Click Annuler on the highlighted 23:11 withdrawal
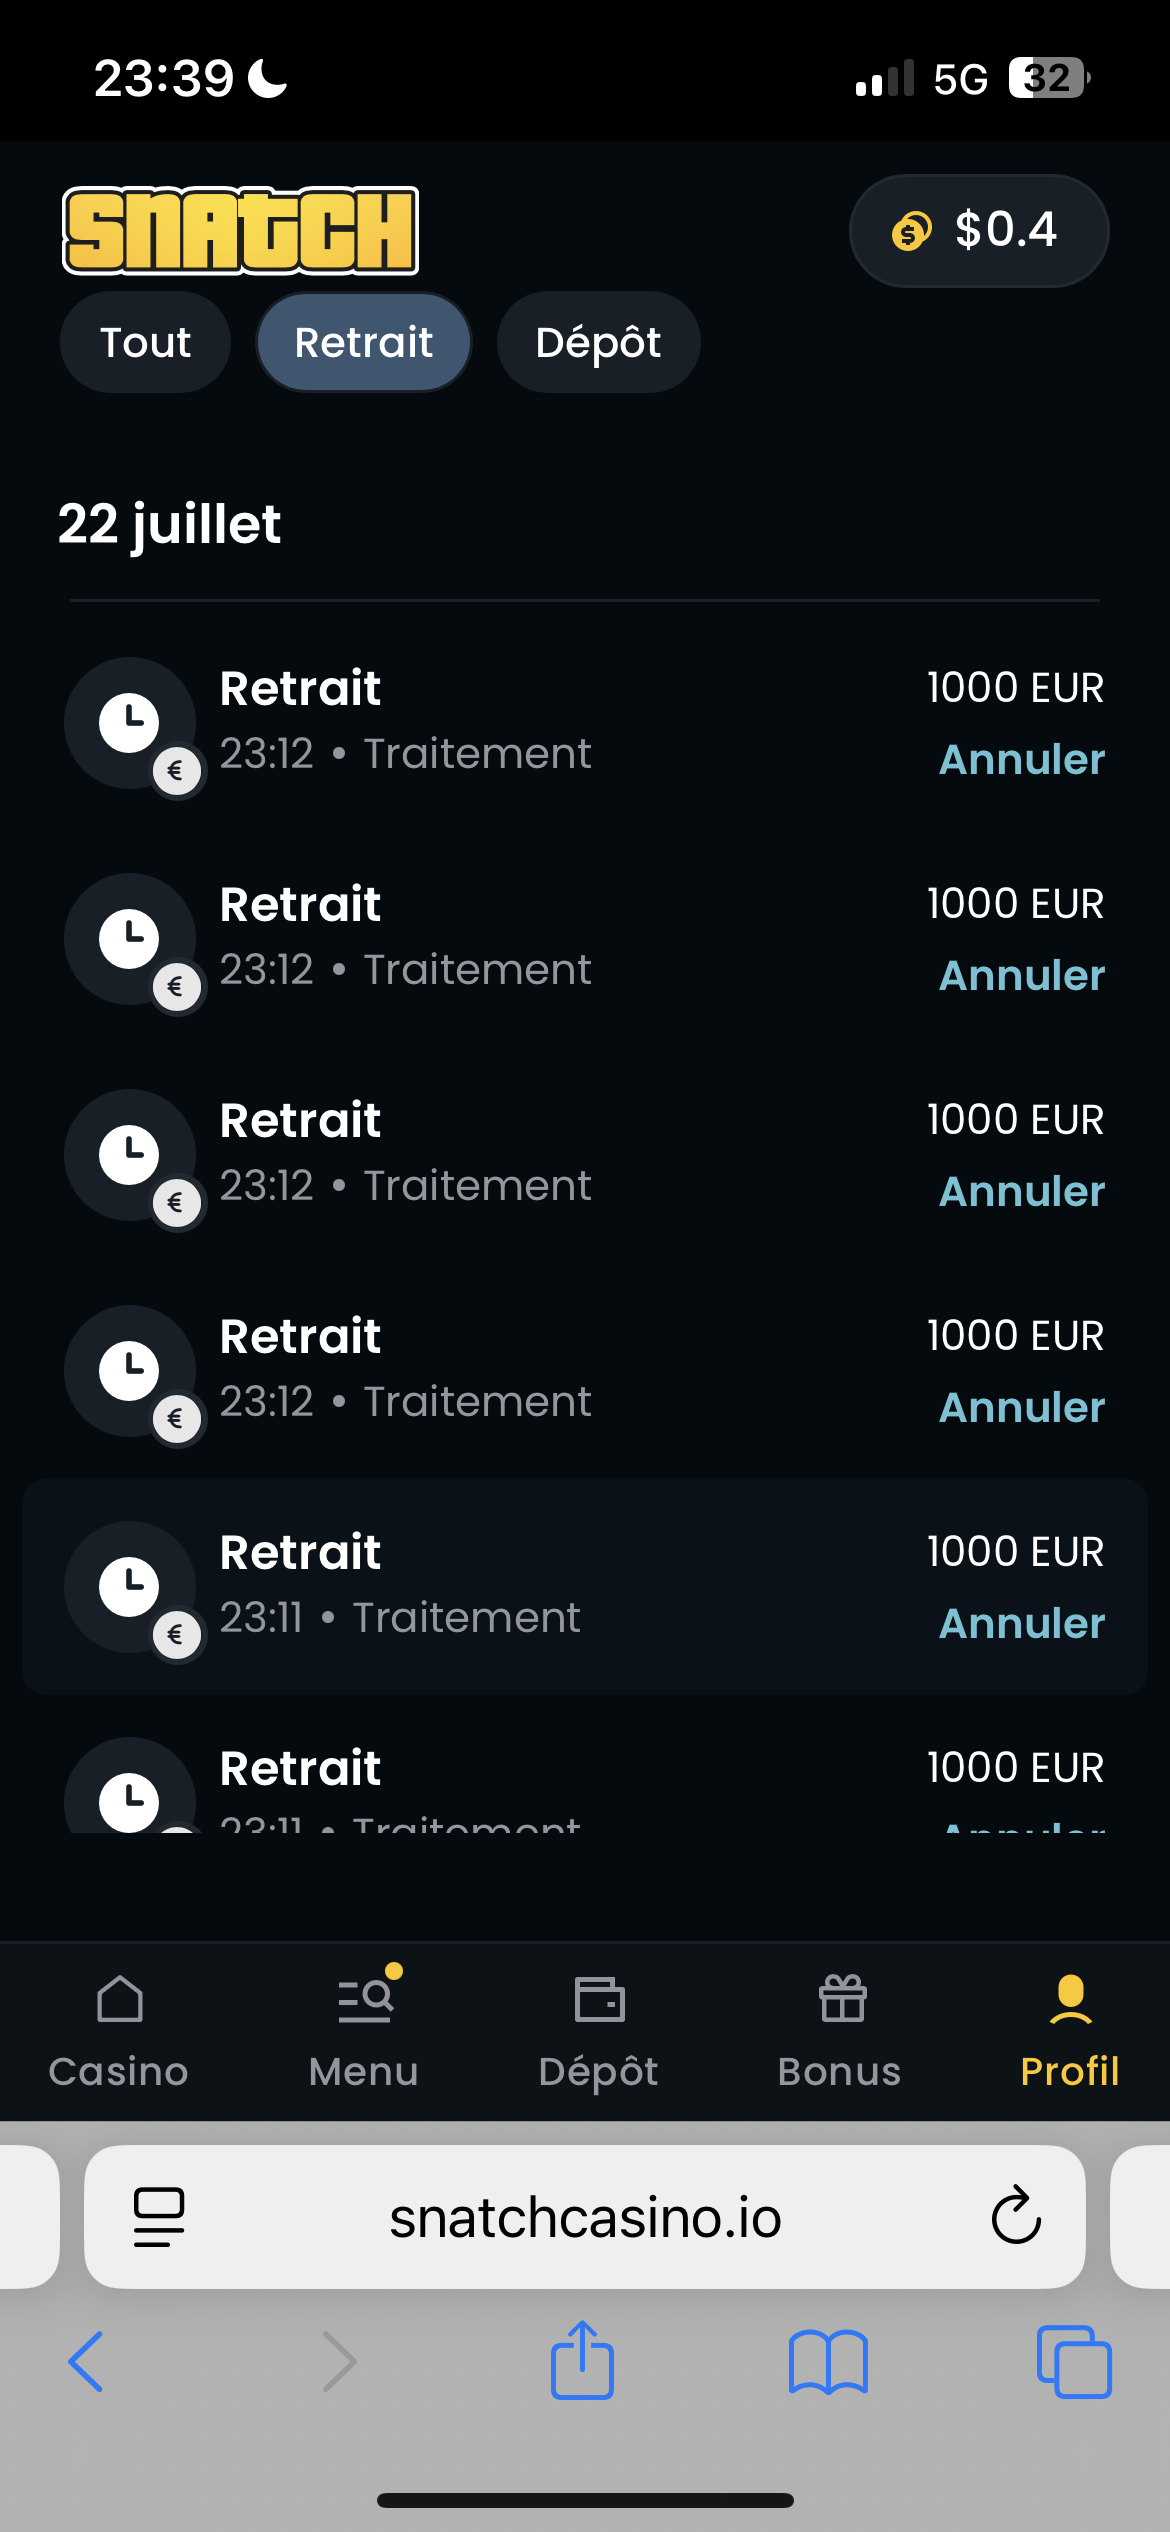Screen dimensions: 1170x2532 (1022, 1624)
